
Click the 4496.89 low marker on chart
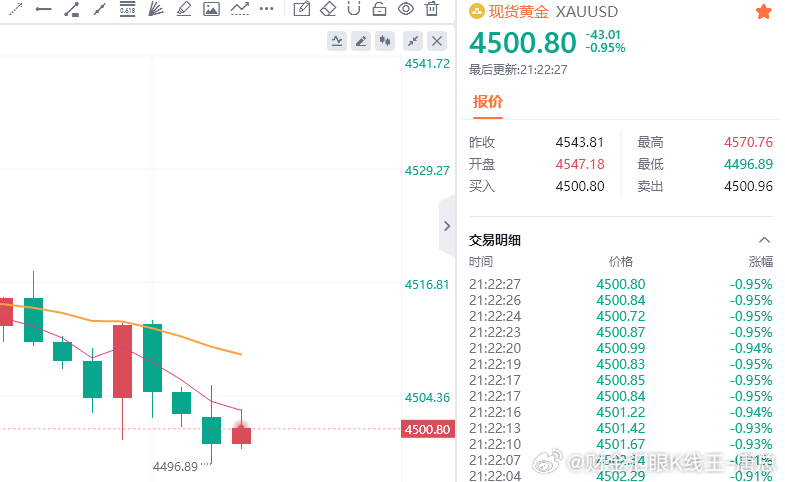[x=175, y=467]
